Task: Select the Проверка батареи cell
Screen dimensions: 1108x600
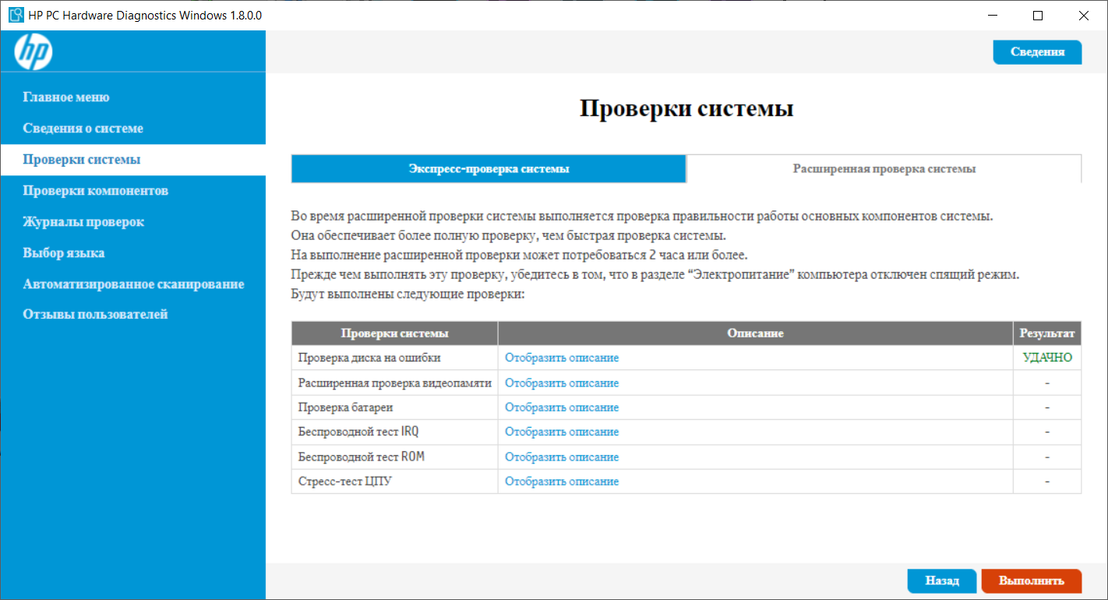Action: pyautogui.click(x=394, y=407)
